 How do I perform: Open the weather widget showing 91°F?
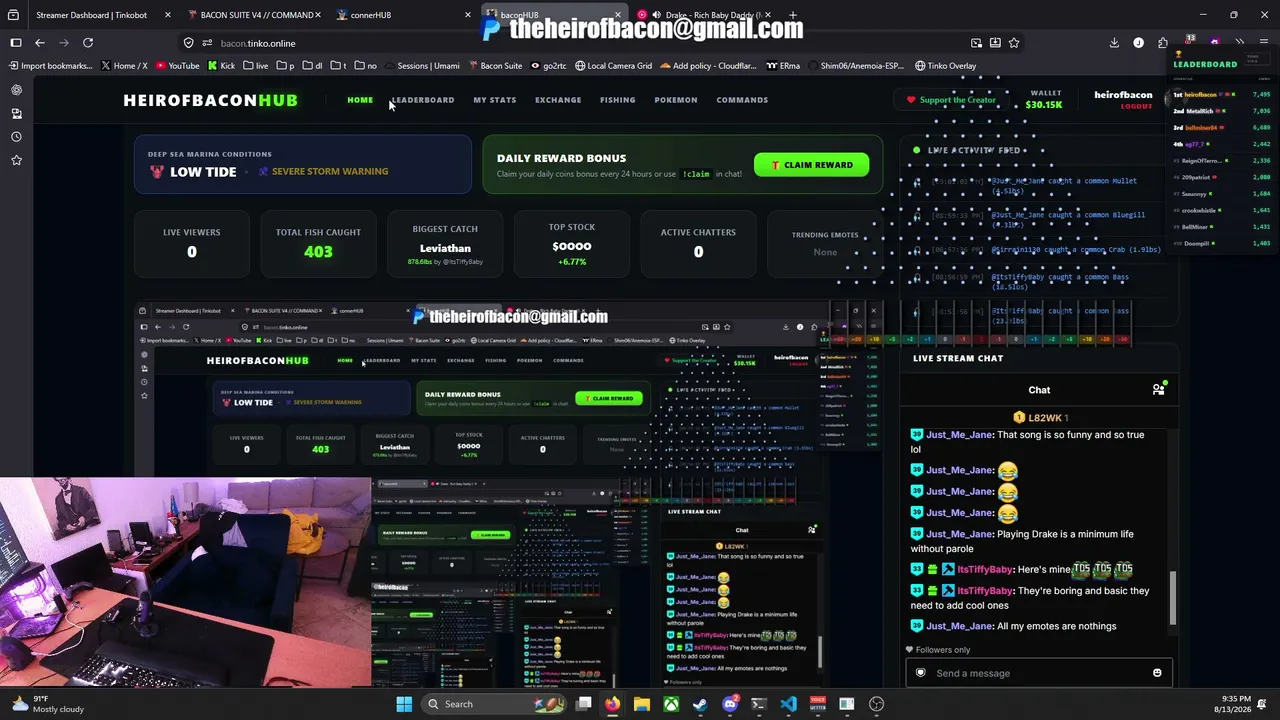click(47, 704)
